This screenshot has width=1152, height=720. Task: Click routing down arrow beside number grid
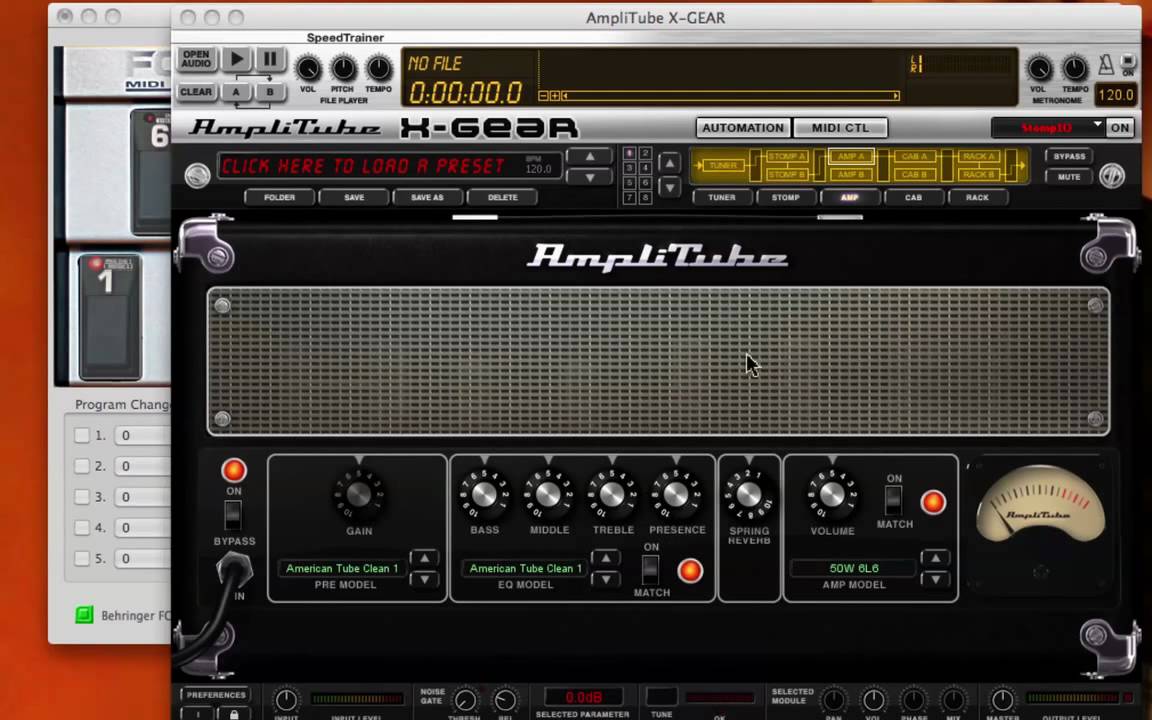tap(669, 188)
